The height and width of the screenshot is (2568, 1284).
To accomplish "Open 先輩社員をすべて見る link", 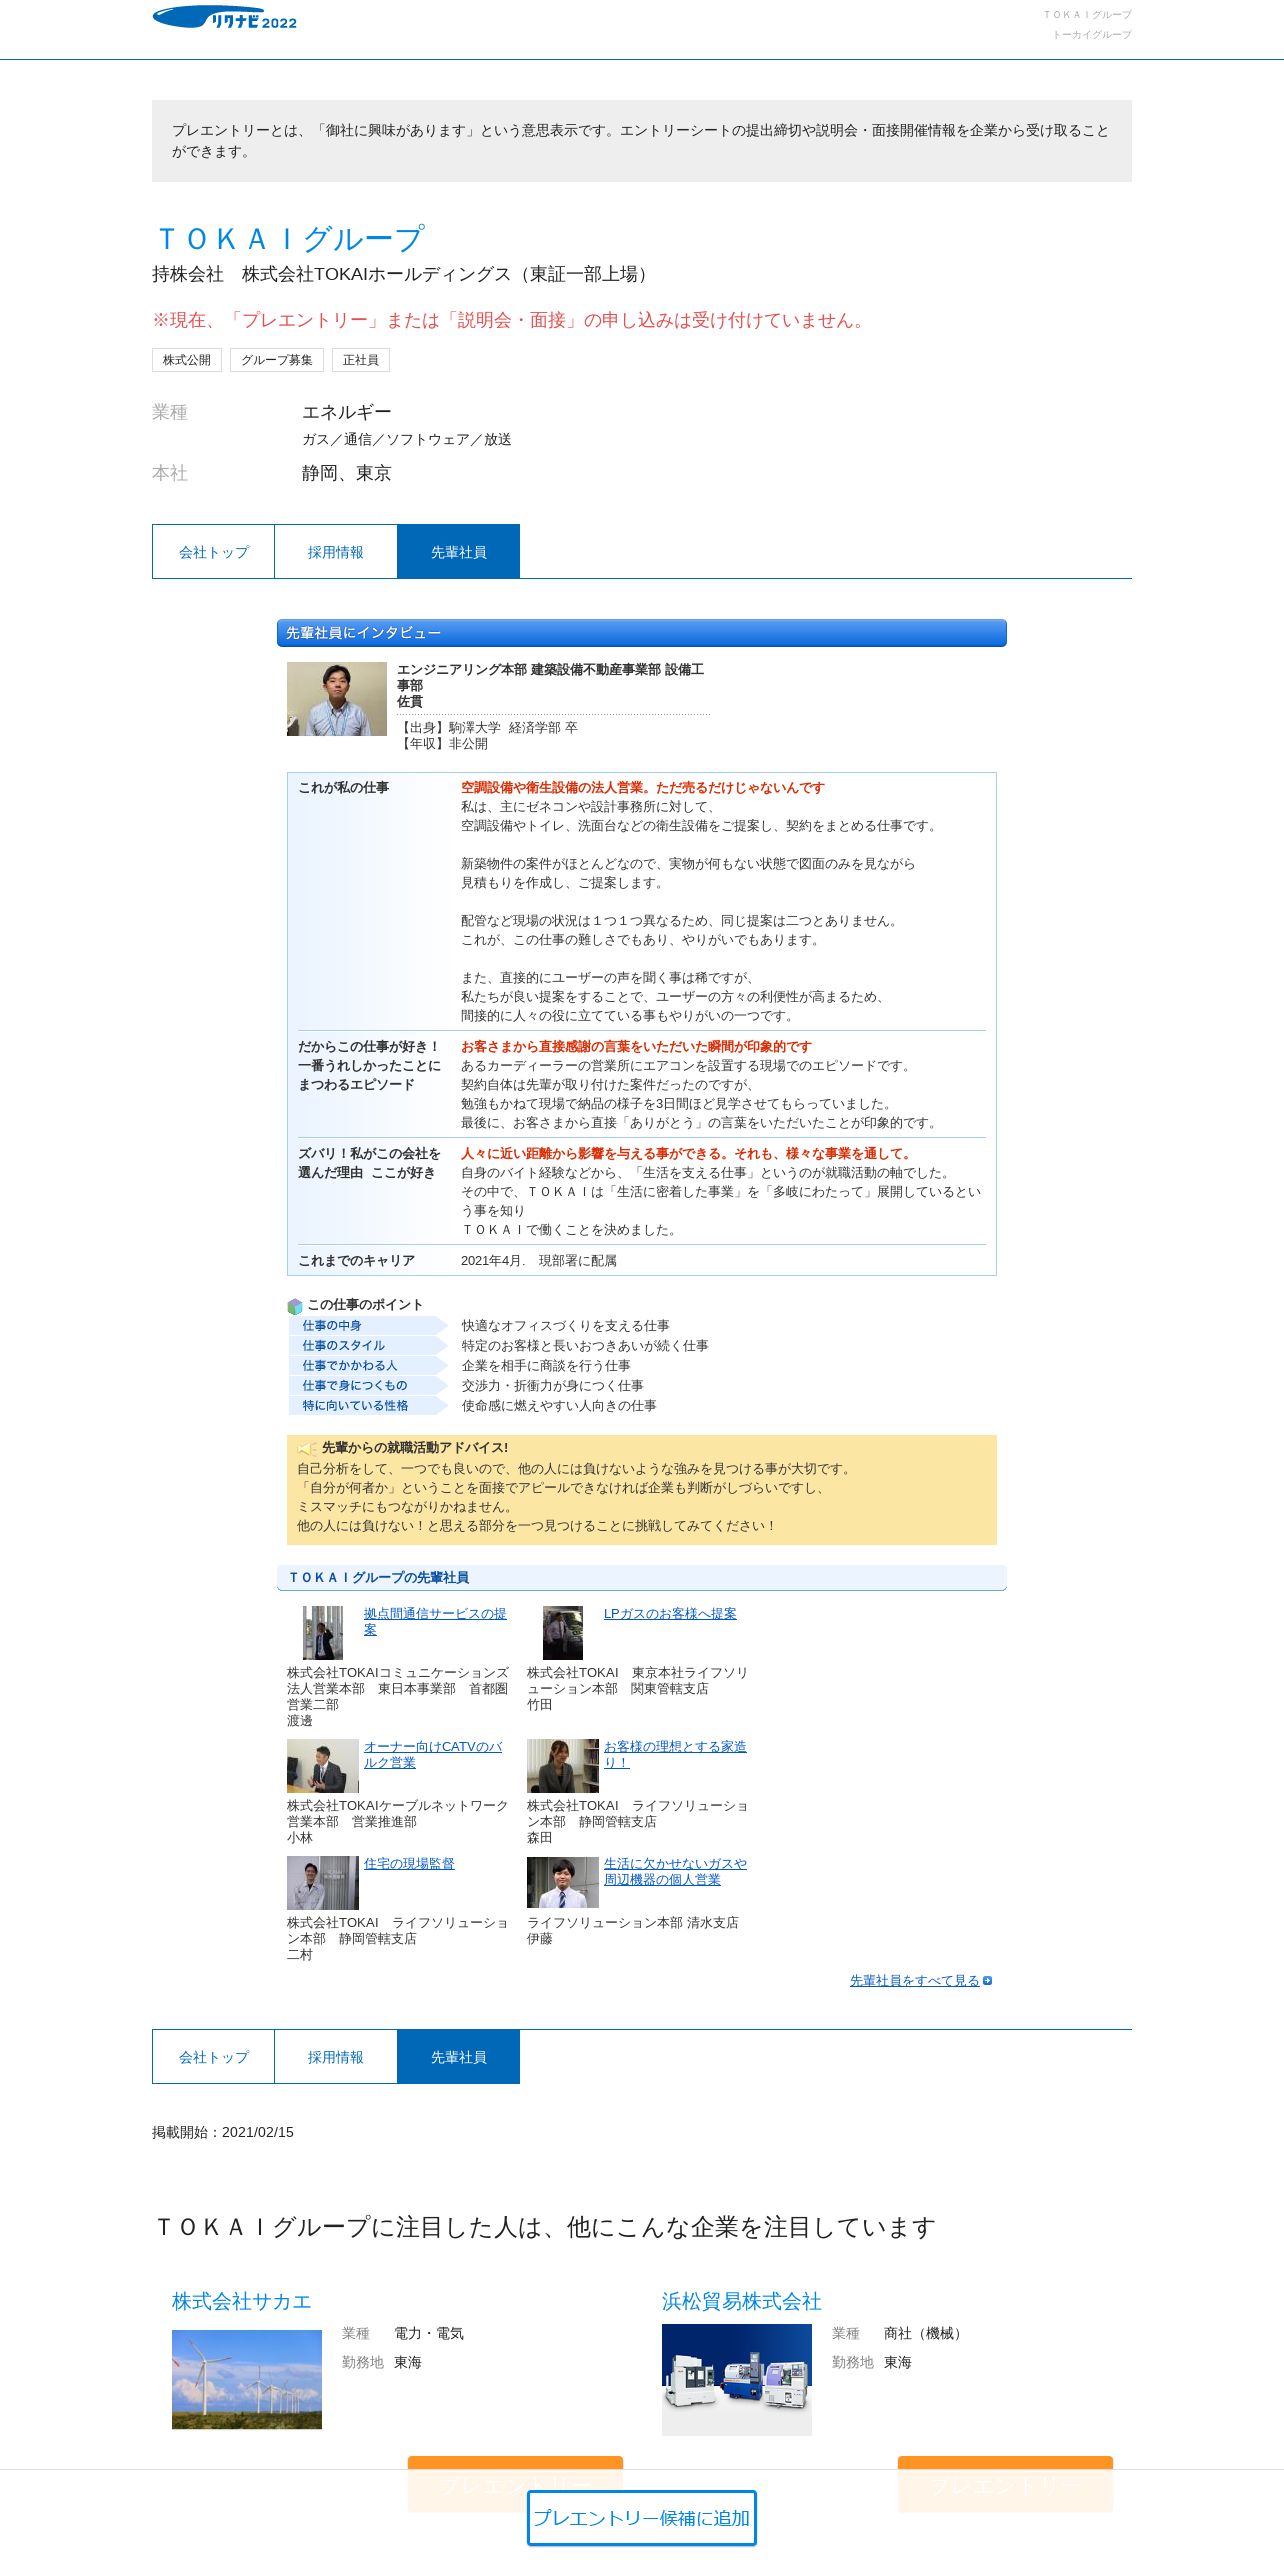I will 915,1980.
